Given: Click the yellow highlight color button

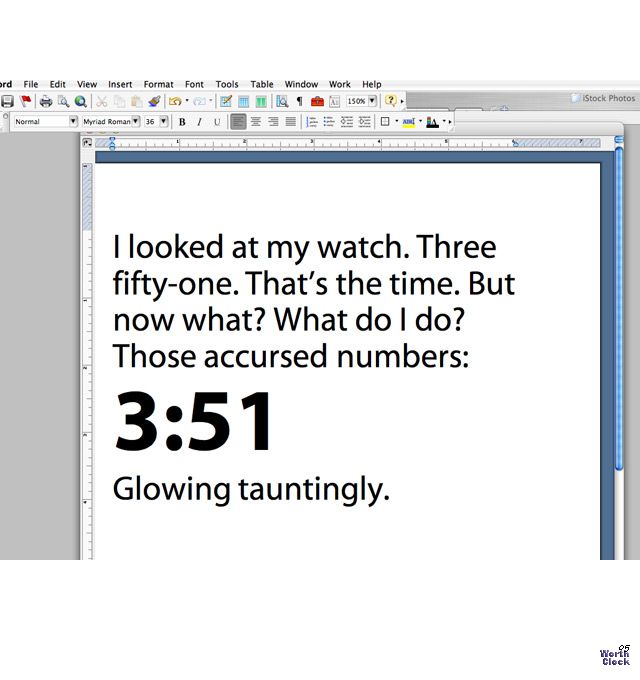Looking at the screenshot, I should 408,122.
